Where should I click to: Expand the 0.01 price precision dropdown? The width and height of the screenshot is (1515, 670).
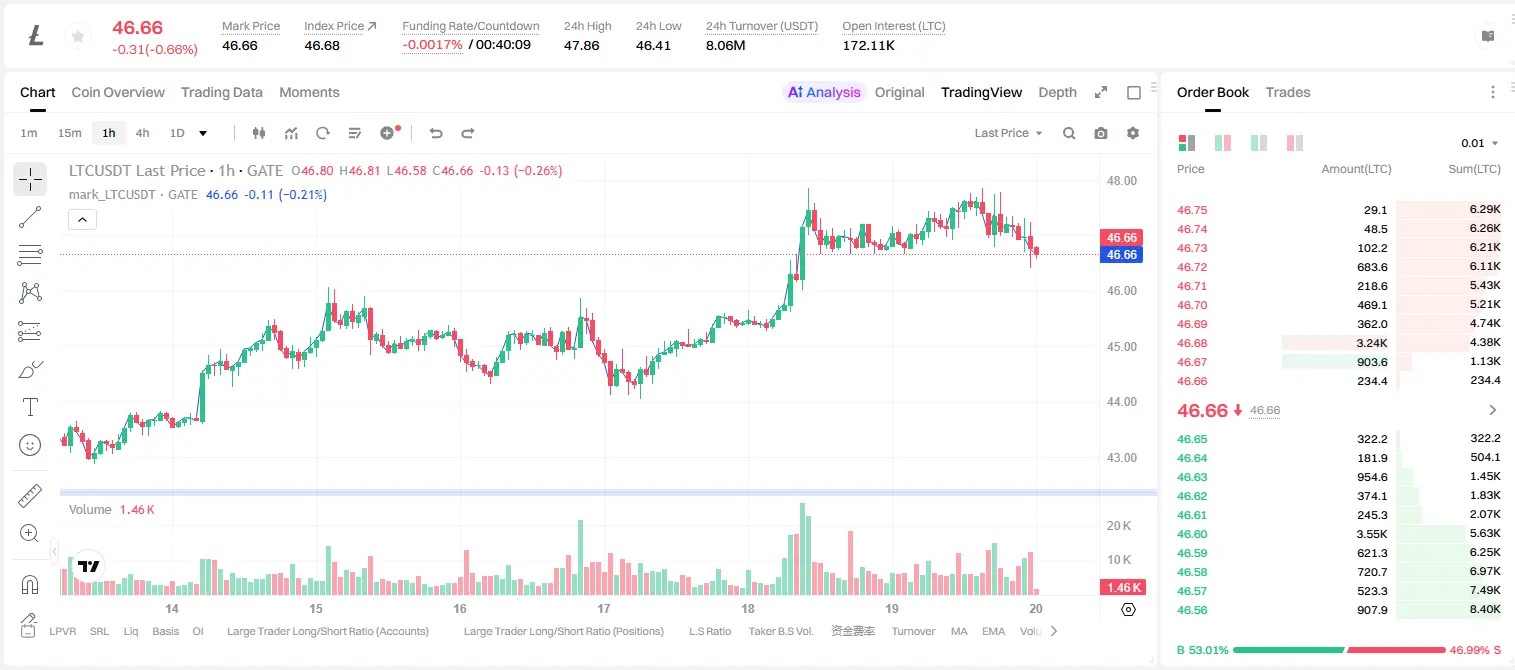(1480, 143)
